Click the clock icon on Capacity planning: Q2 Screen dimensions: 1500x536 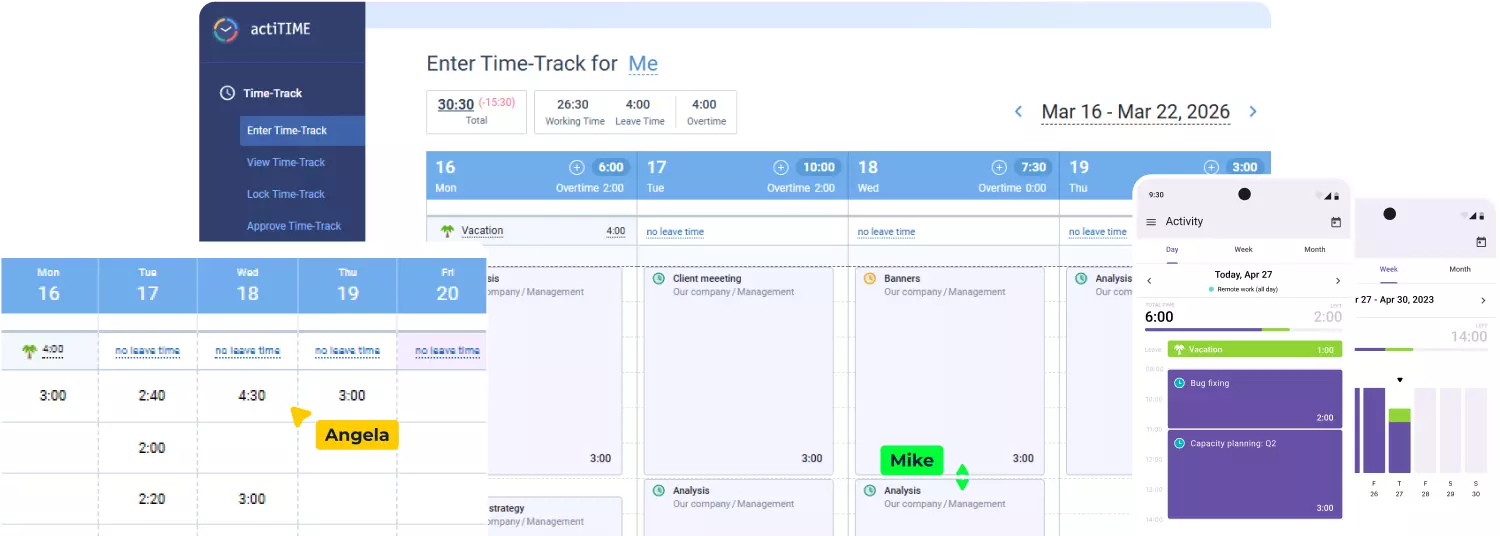point(1179,443)
